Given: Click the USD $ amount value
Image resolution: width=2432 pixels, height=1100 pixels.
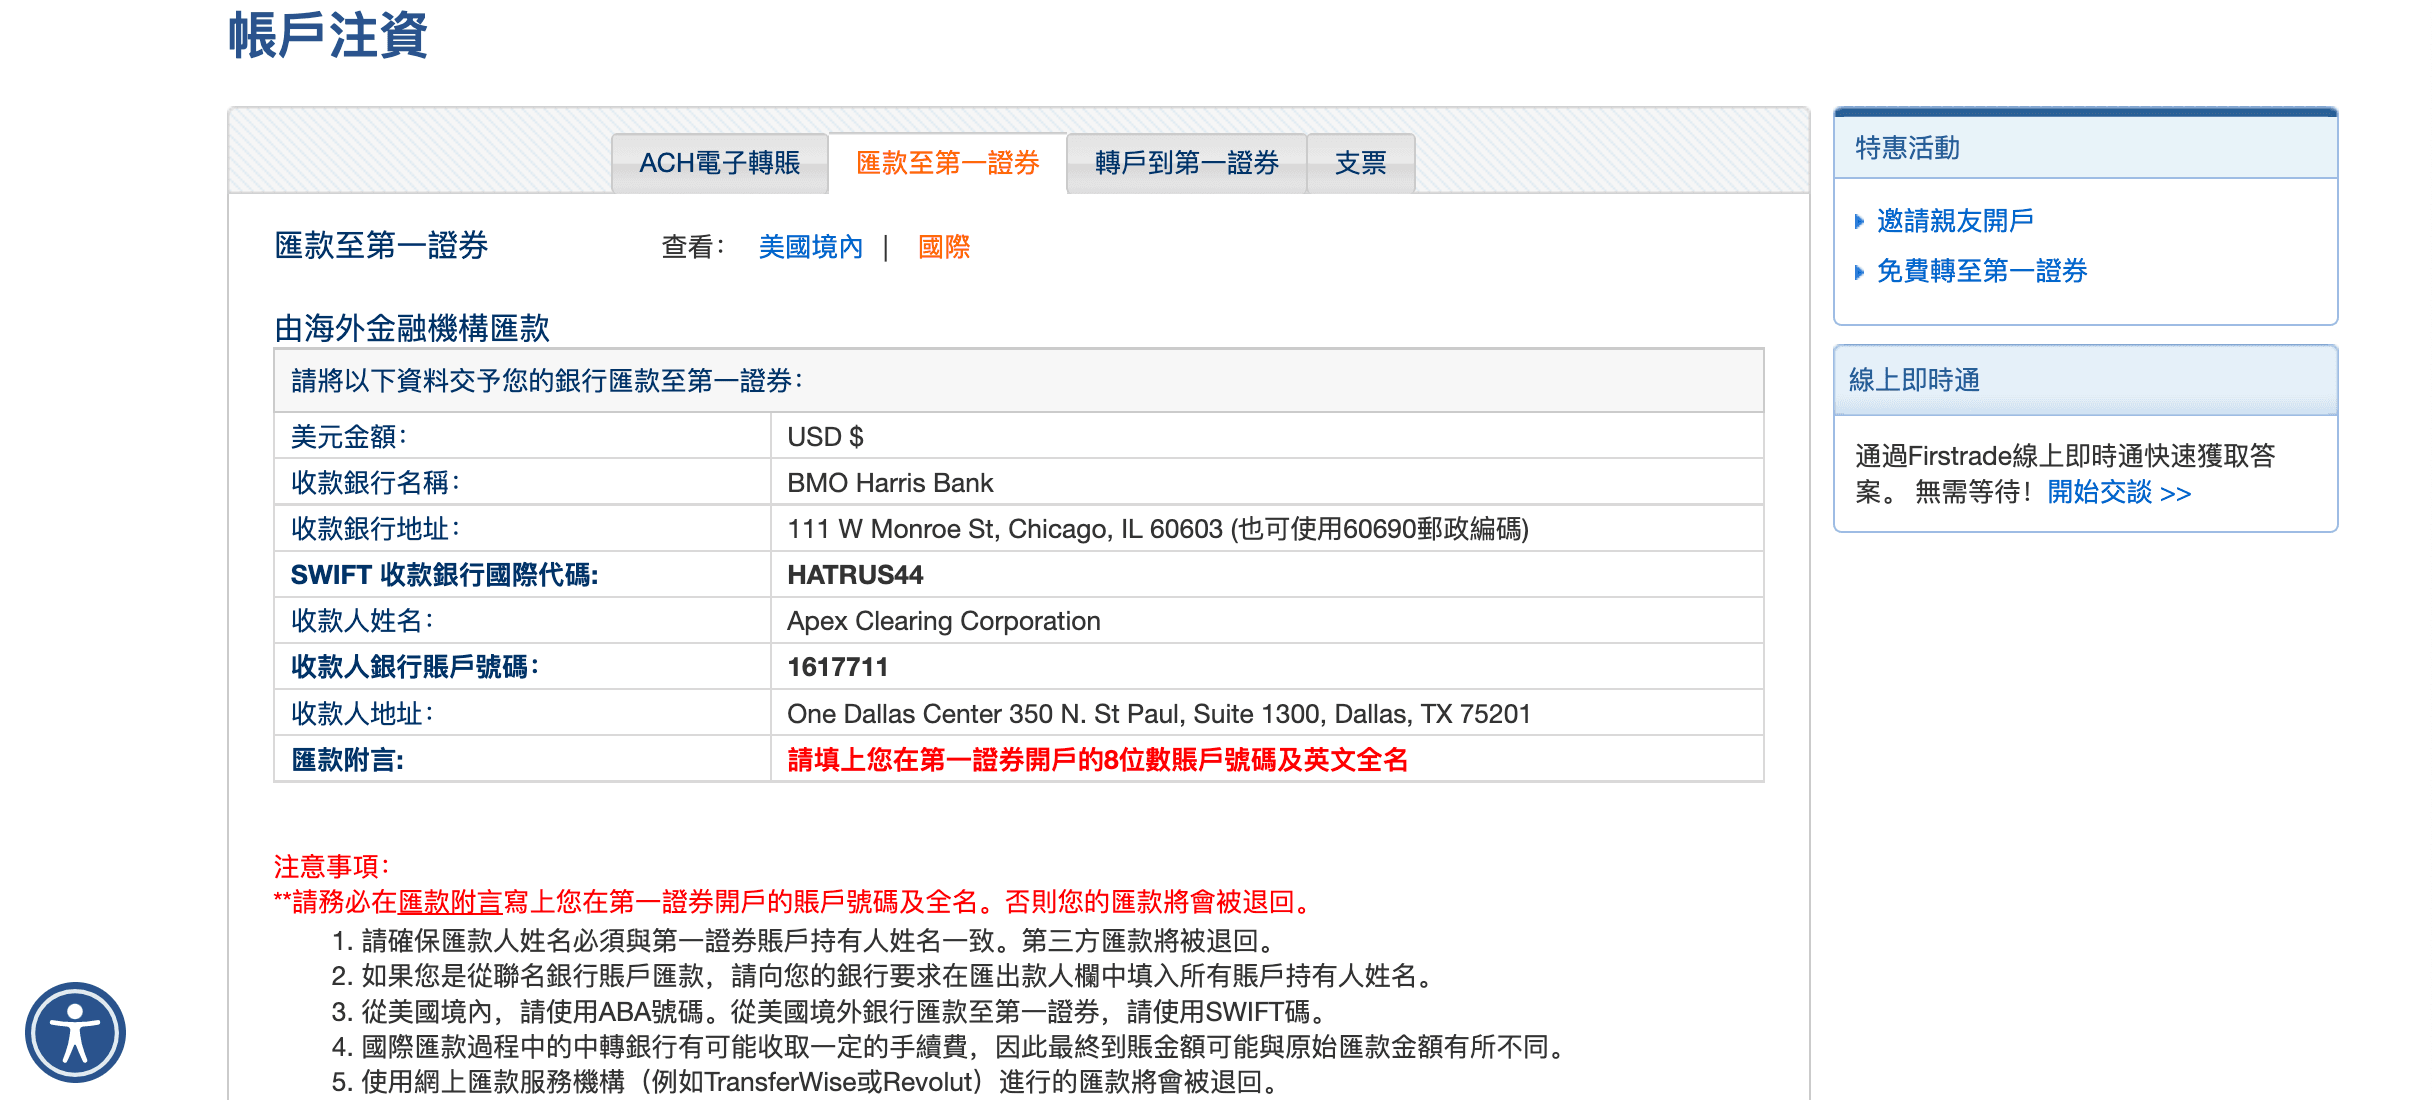Looking at the screenshot, I should coord(825,437).
